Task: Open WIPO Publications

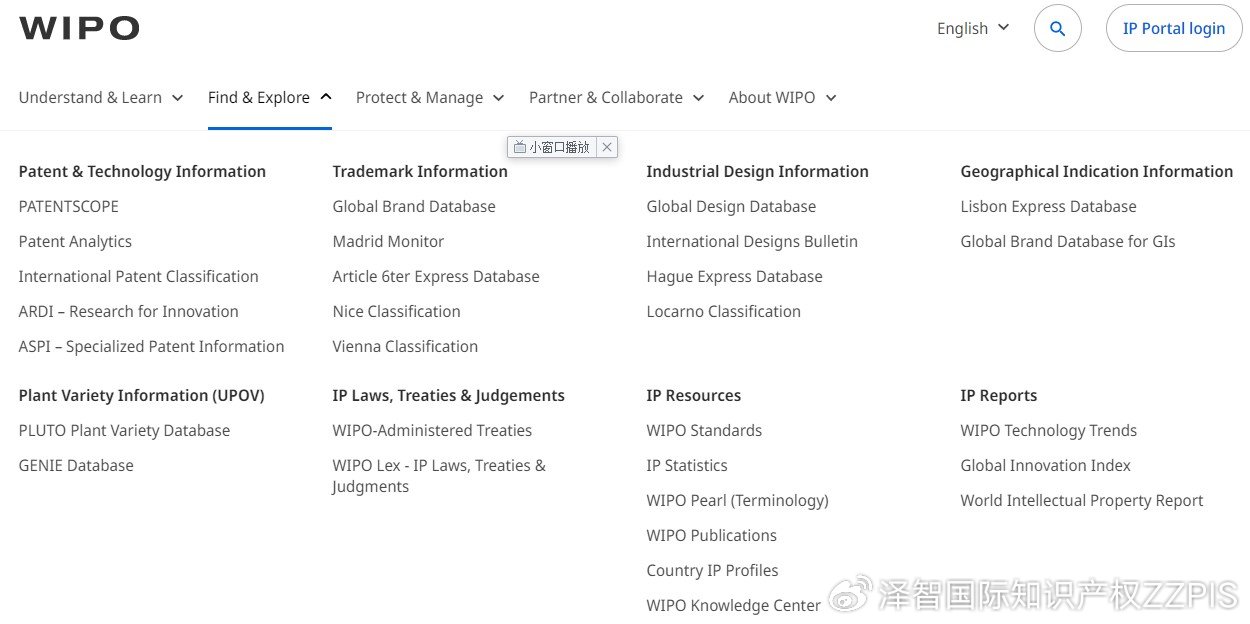Action: [x=712, y=535]
